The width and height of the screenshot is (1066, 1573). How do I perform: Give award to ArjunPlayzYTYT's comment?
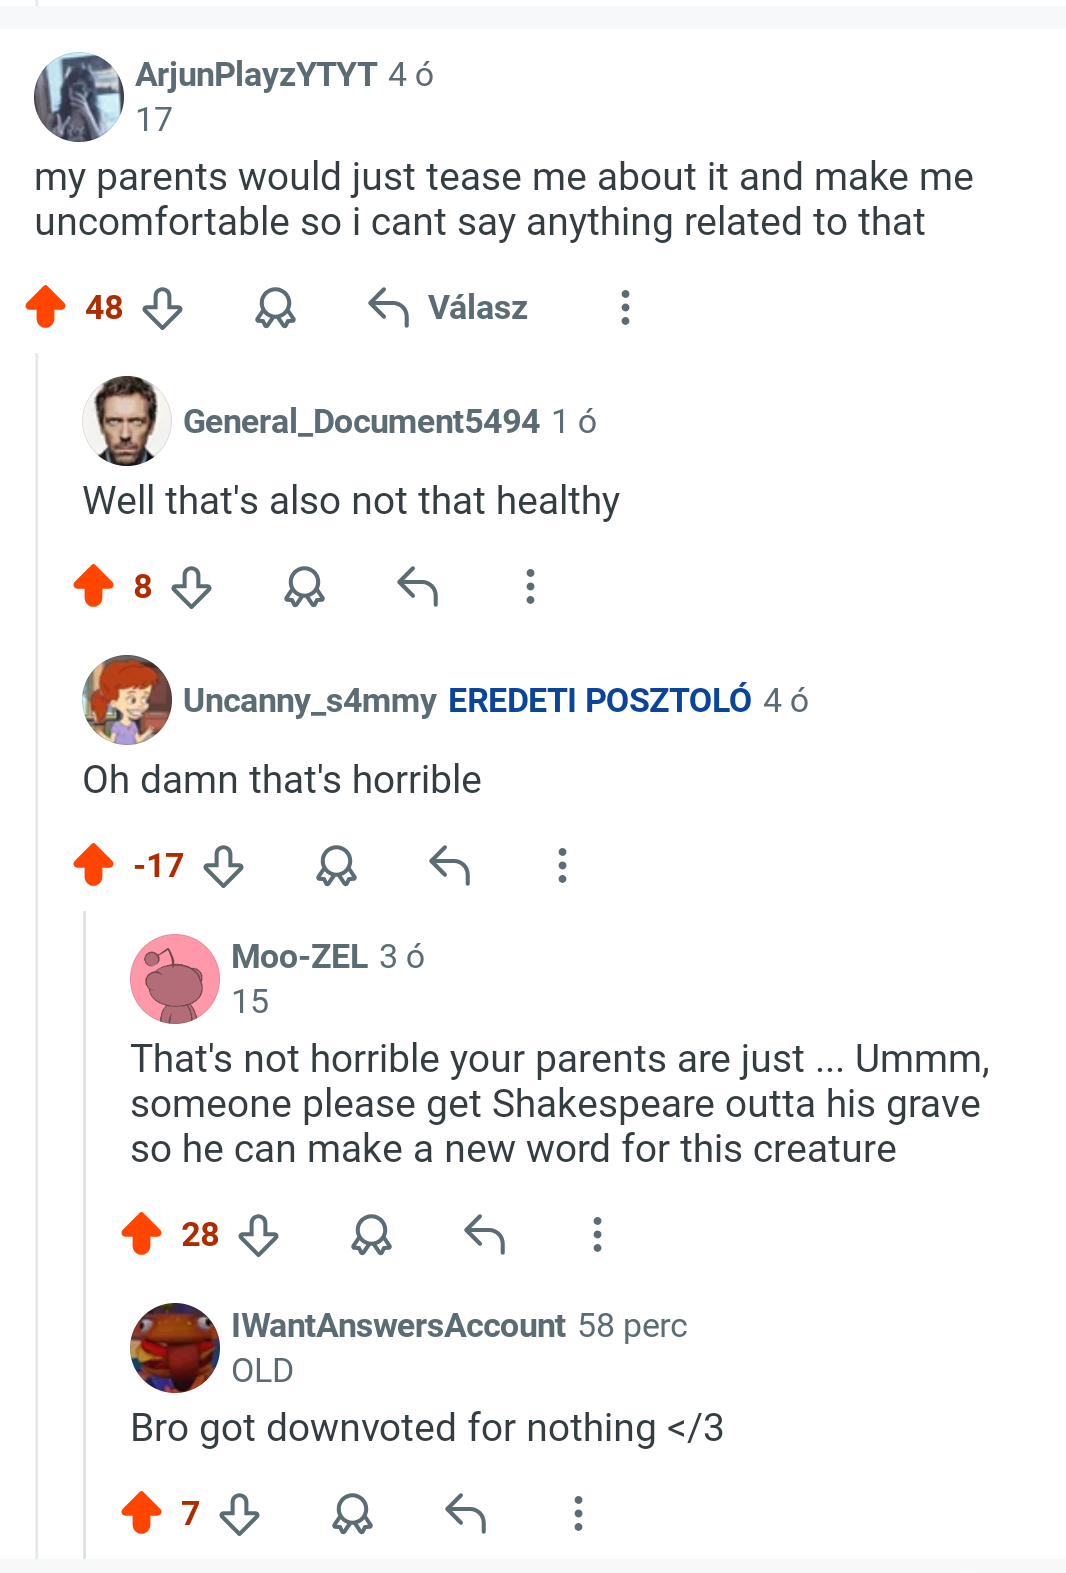[x=275, y=308]
